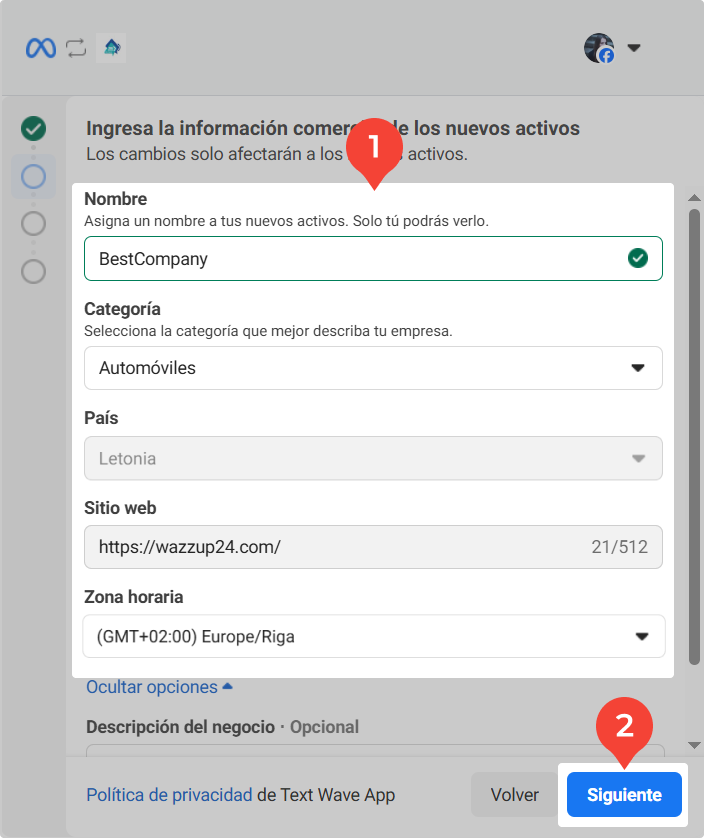
Task: Open the Categoría dropdown showing Automóviles
Action: [x=373, y=368]
